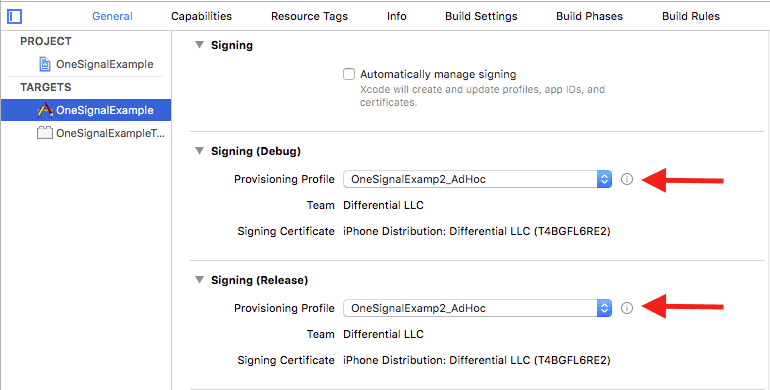
Task: Collapse the Signing (Debug) section
Action: pos(199,151)
